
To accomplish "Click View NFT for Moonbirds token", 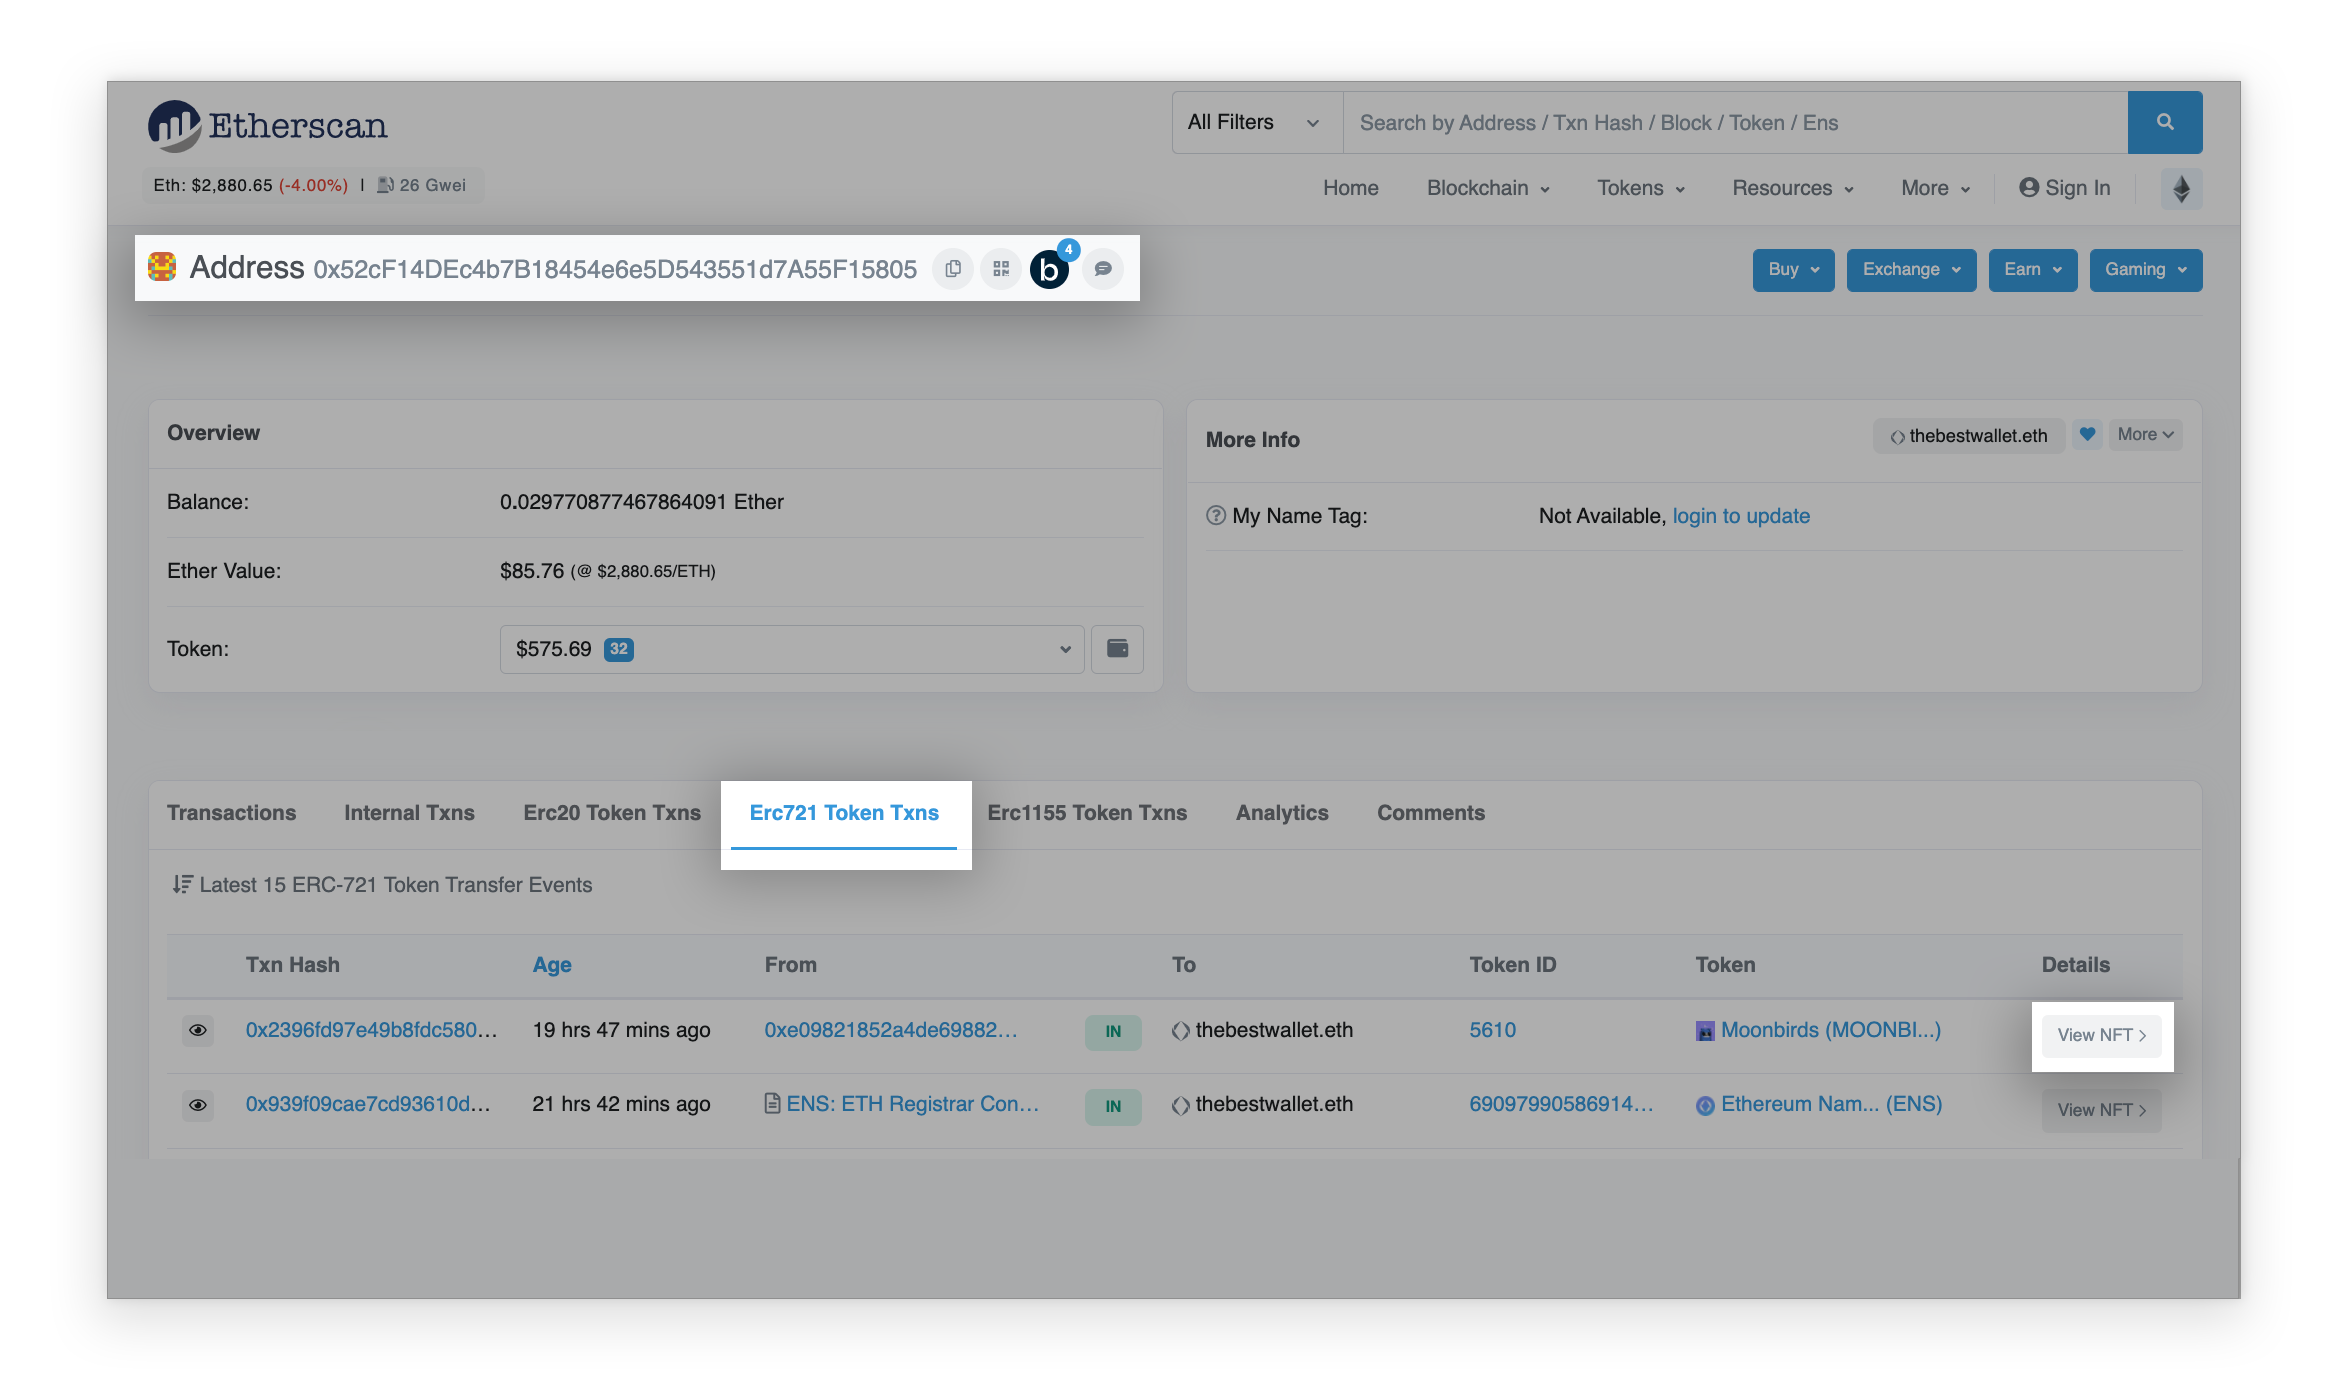I will click(x=2102, y=1034).
